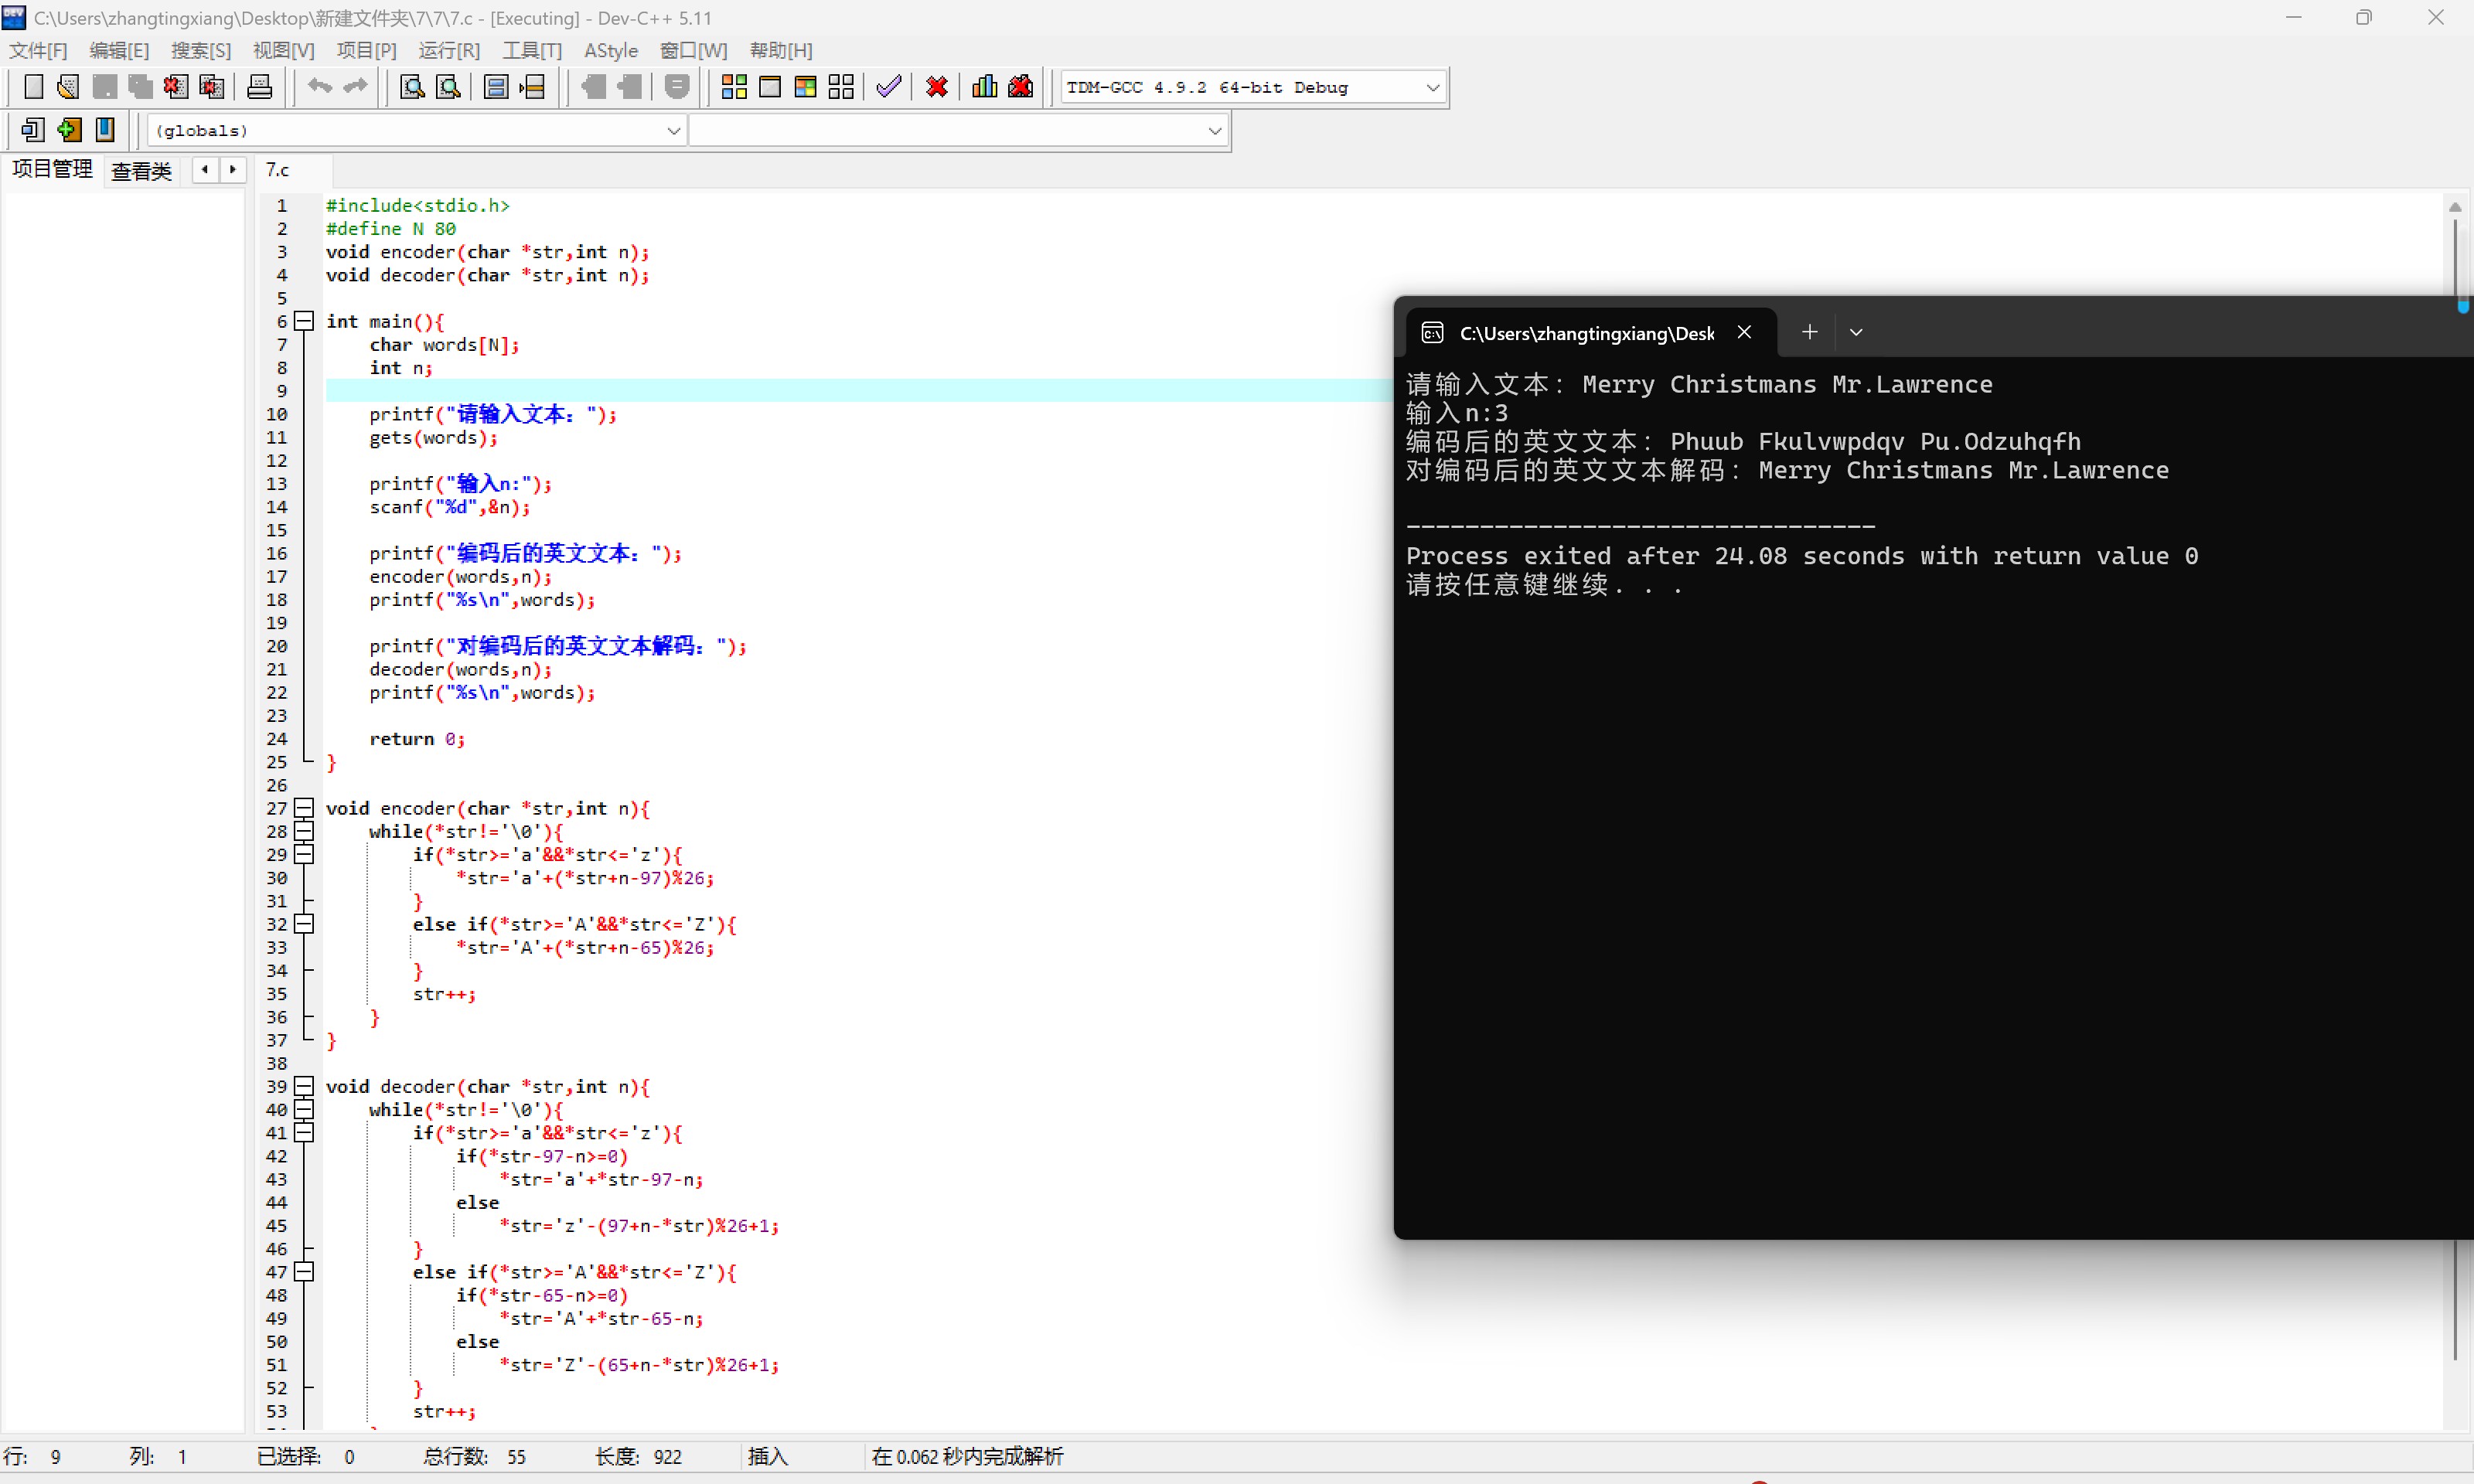Viewport: 2474px width, 1484px height.
Task: Click the red X stop execution icon
Action: tap(936, 87)
